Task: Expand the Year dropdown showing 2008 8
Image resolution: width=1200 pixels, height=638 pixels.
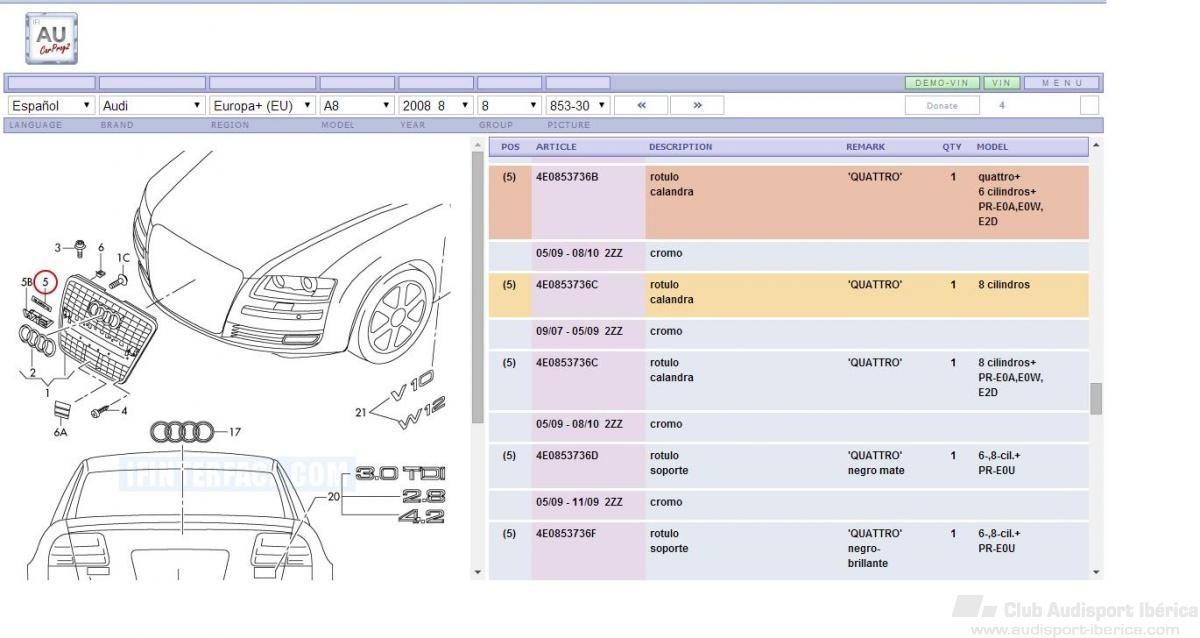Action: [x=436, y=105]
